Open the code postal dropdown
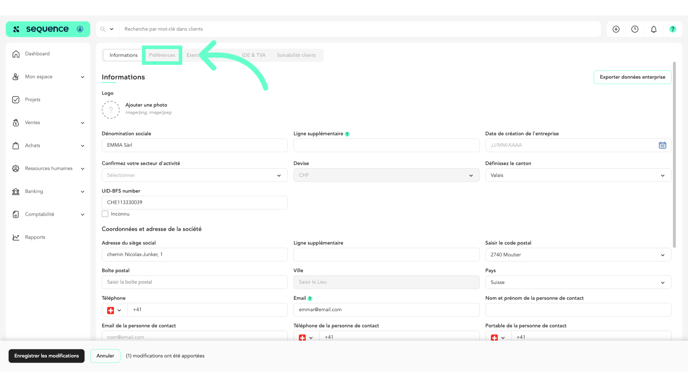Screen dimensions: 688x387 pyautogui.click(x=578, y=255)
